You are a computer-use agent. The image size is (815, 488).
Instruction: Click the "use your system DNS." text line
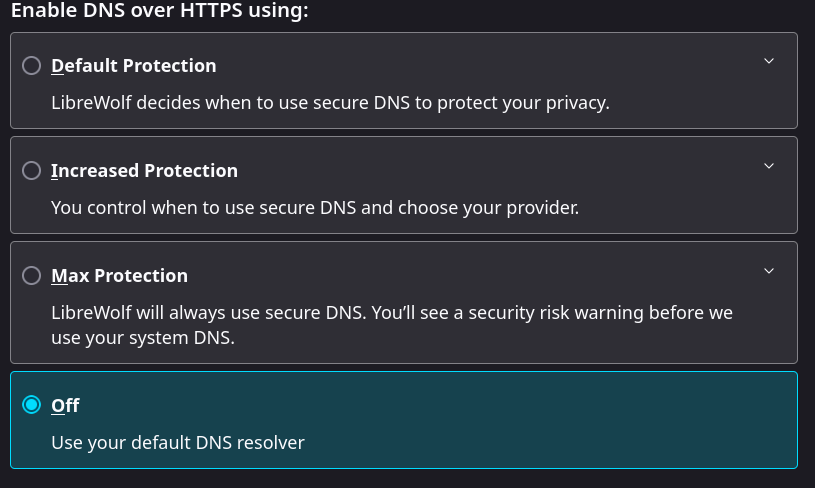142,338
